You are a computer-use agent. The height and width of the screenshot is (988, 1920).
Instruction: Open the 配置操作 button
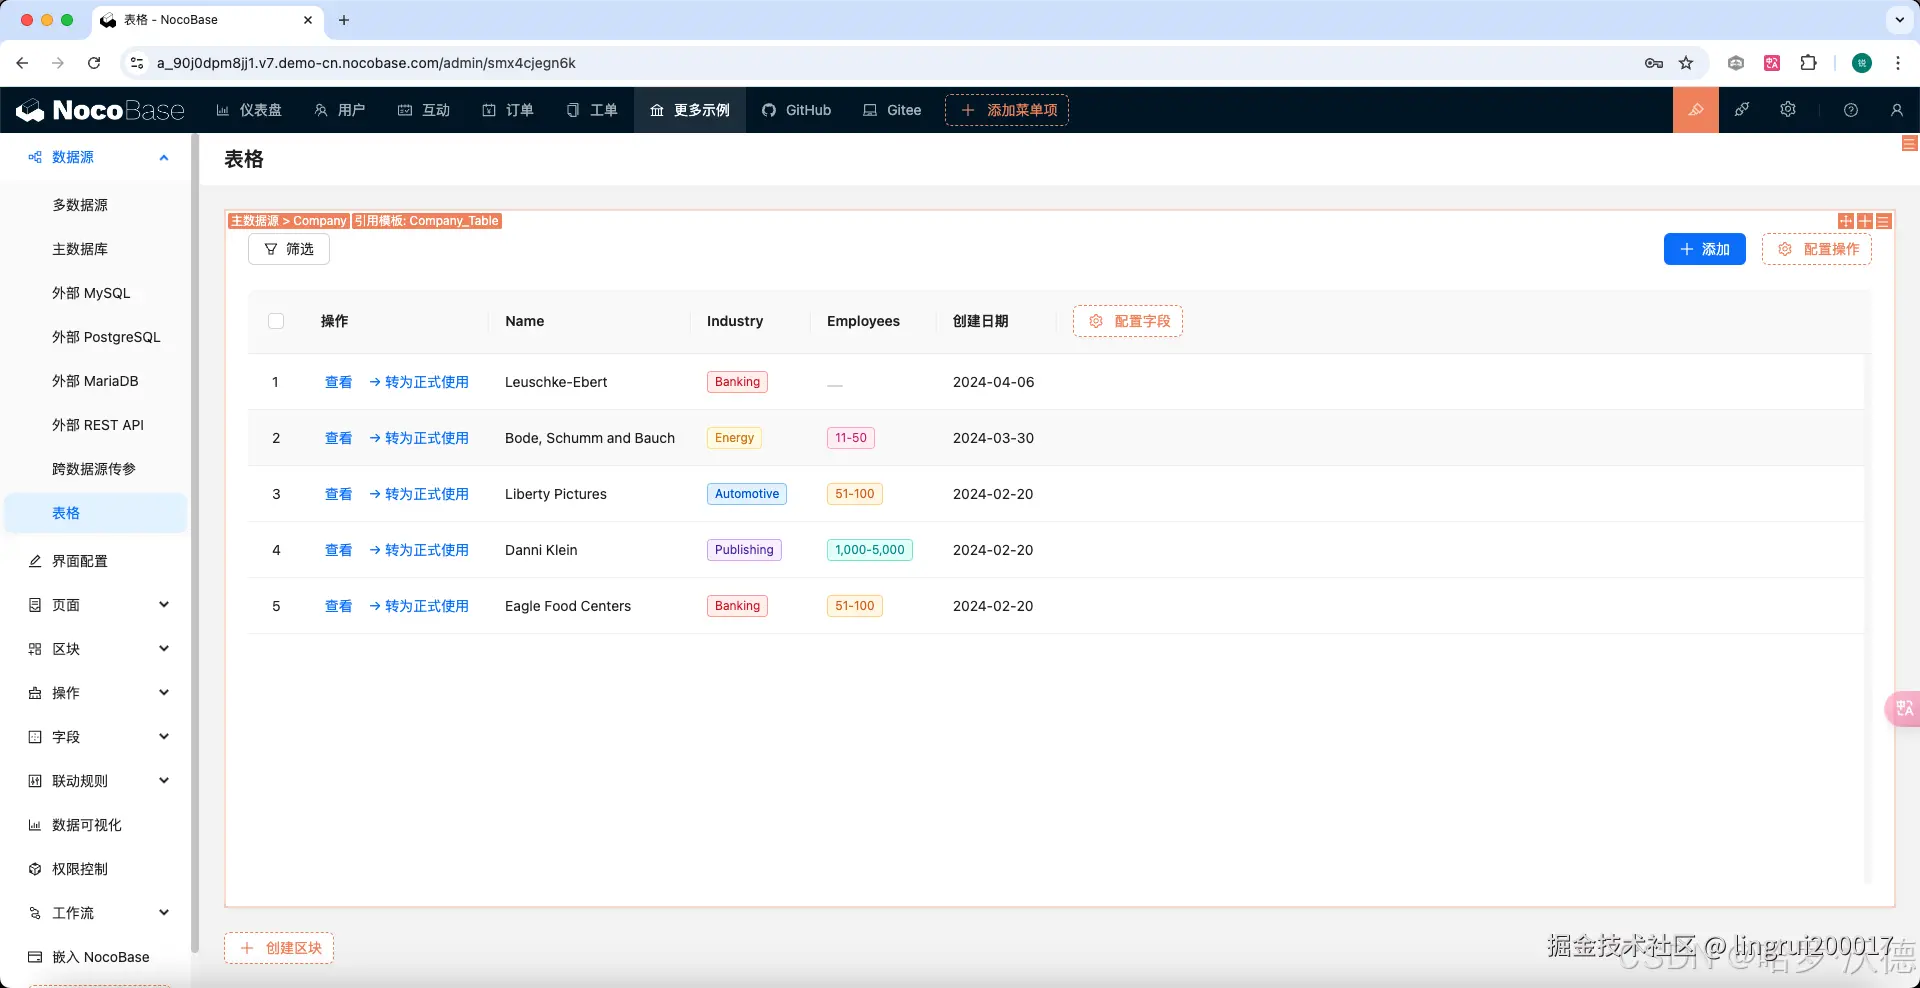click(x=1817, y=249)
